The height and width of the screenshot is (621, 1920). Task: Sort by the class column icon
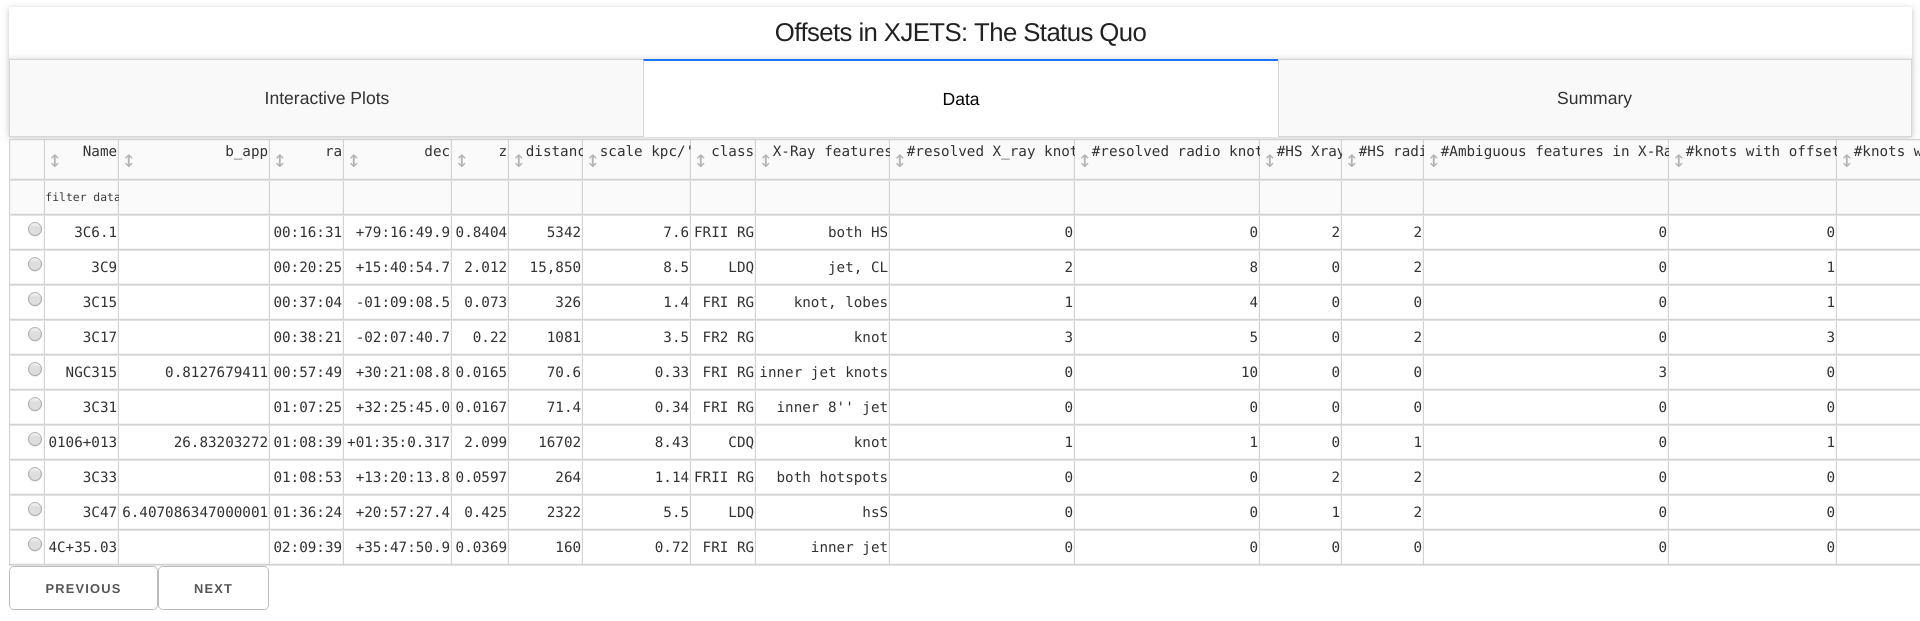point(701,160)
